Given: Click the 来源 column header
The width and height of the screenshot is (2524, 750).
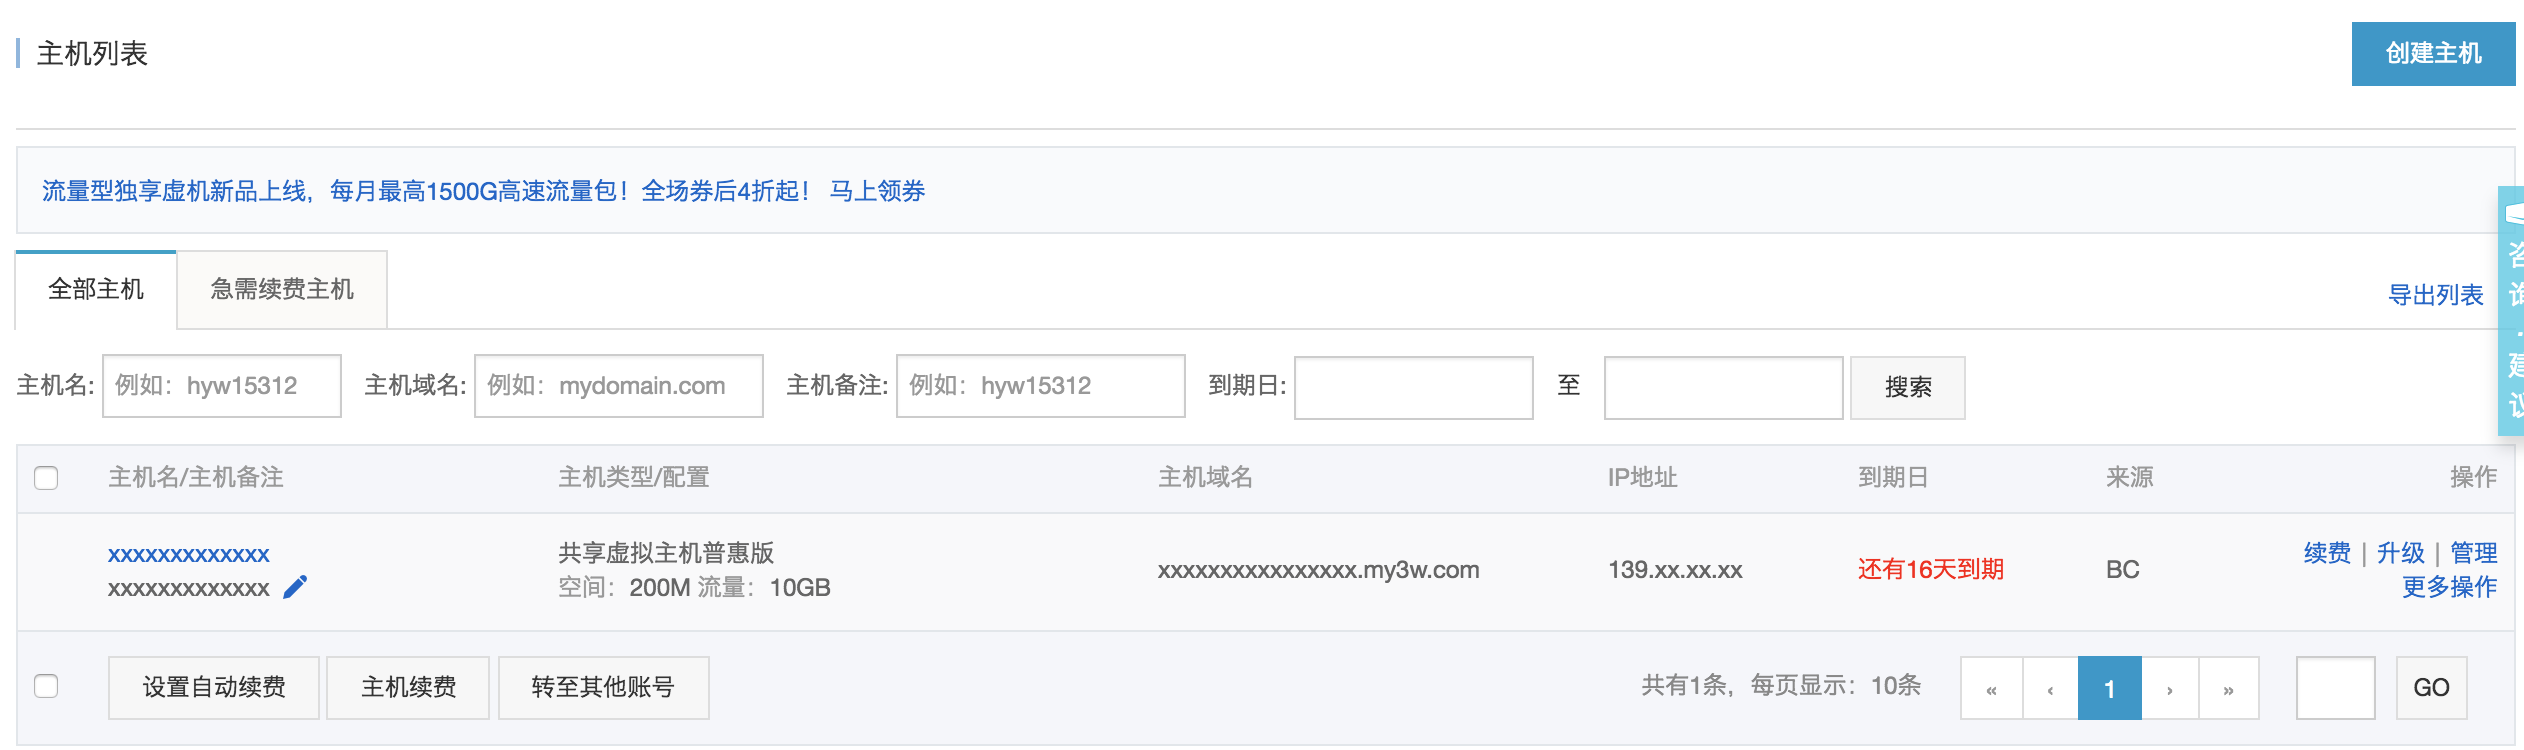Looking at the screenshot, I should pyautogui.click(x=2130, y=477).
